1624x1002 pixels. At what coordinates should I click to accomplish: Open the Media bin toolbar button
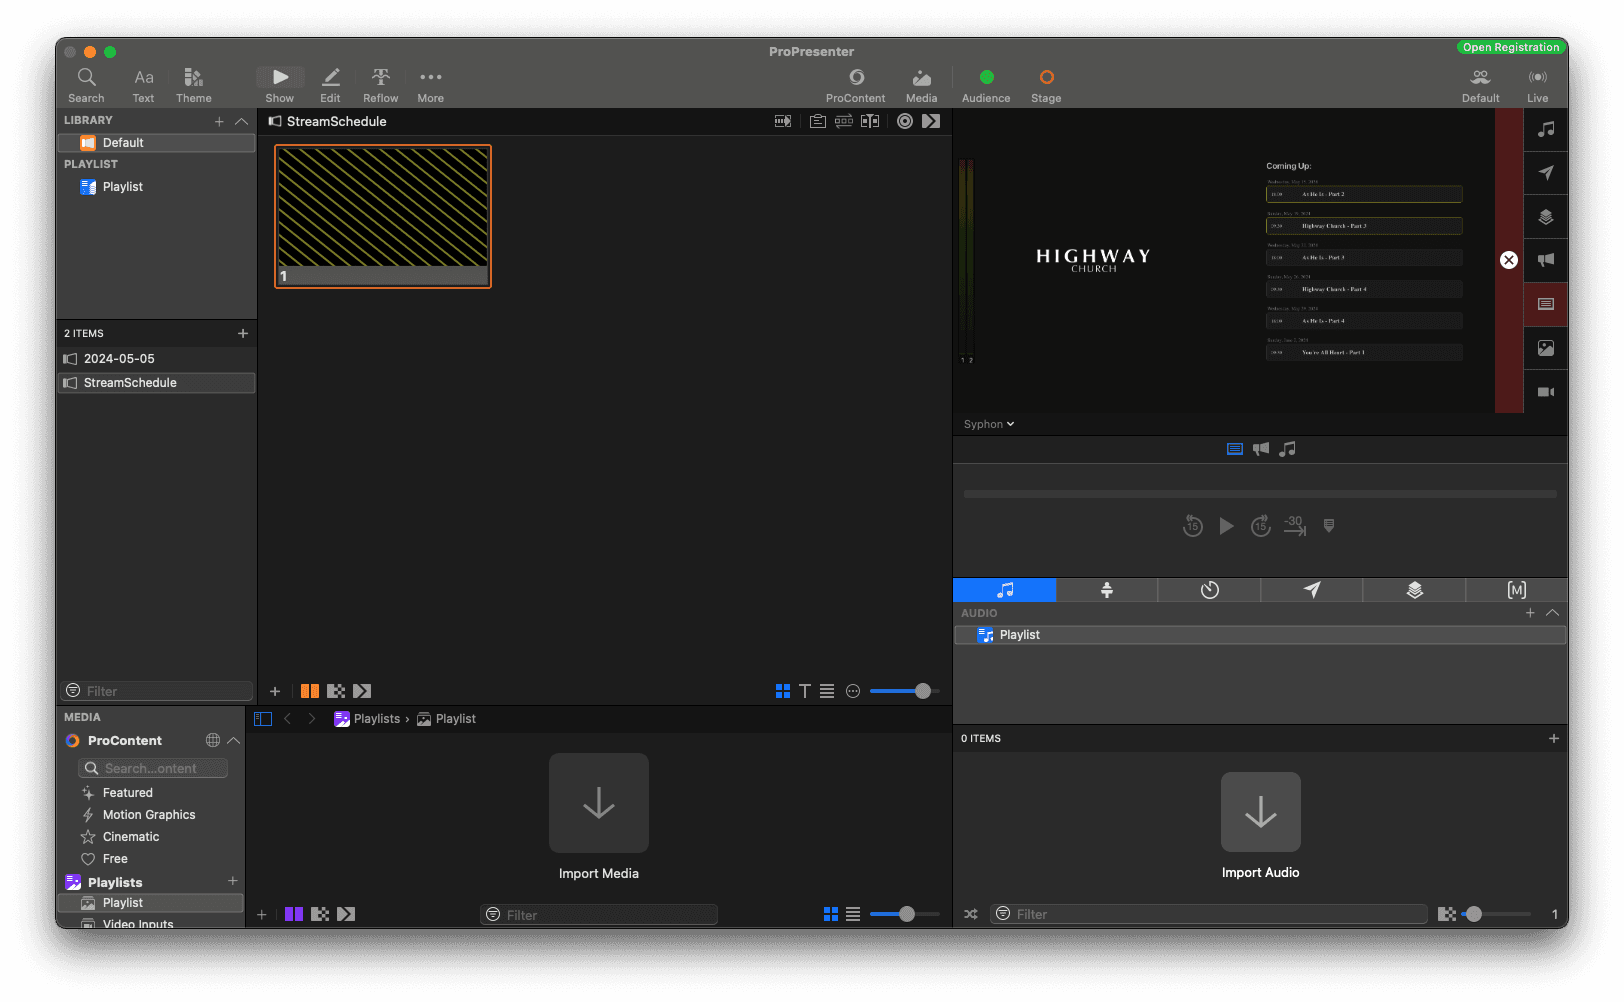tap(922, 85)
